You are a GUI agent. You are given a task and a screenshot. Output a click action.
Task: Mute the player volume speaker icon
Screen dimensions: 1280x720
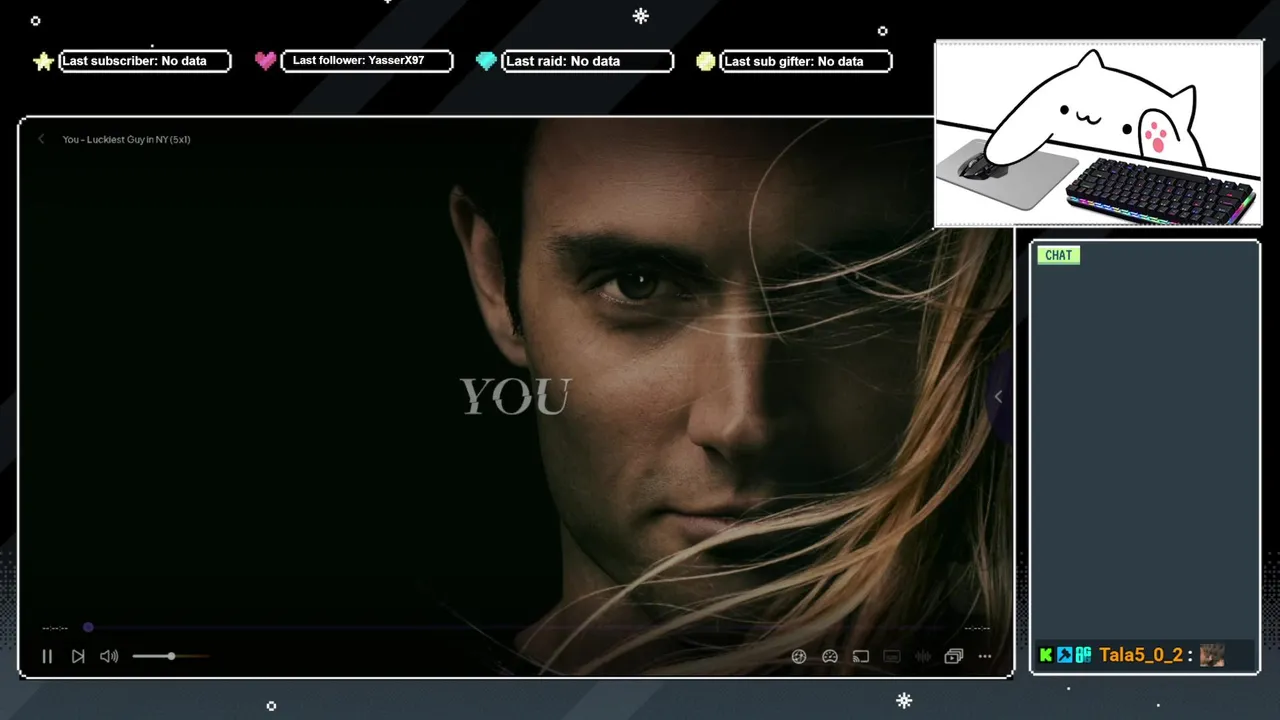tap(109, 657)
